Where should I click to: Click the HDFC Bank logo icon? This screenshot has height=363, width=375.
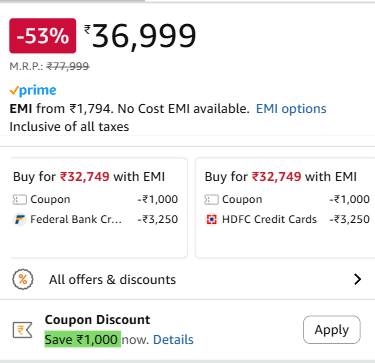(x=212, y=219)
